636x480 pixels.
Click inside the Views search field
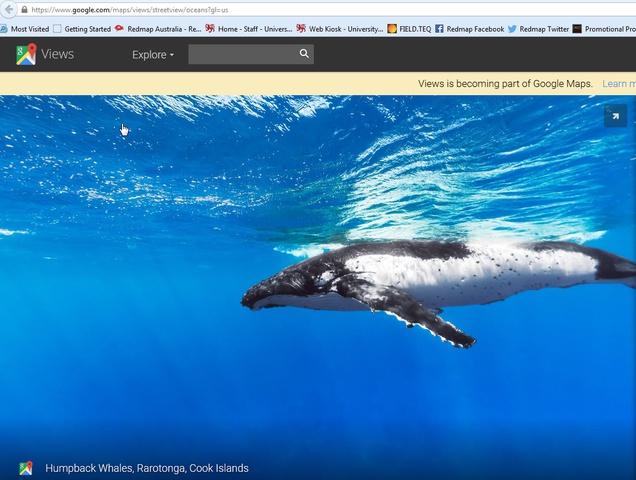[x=242, y=54]
